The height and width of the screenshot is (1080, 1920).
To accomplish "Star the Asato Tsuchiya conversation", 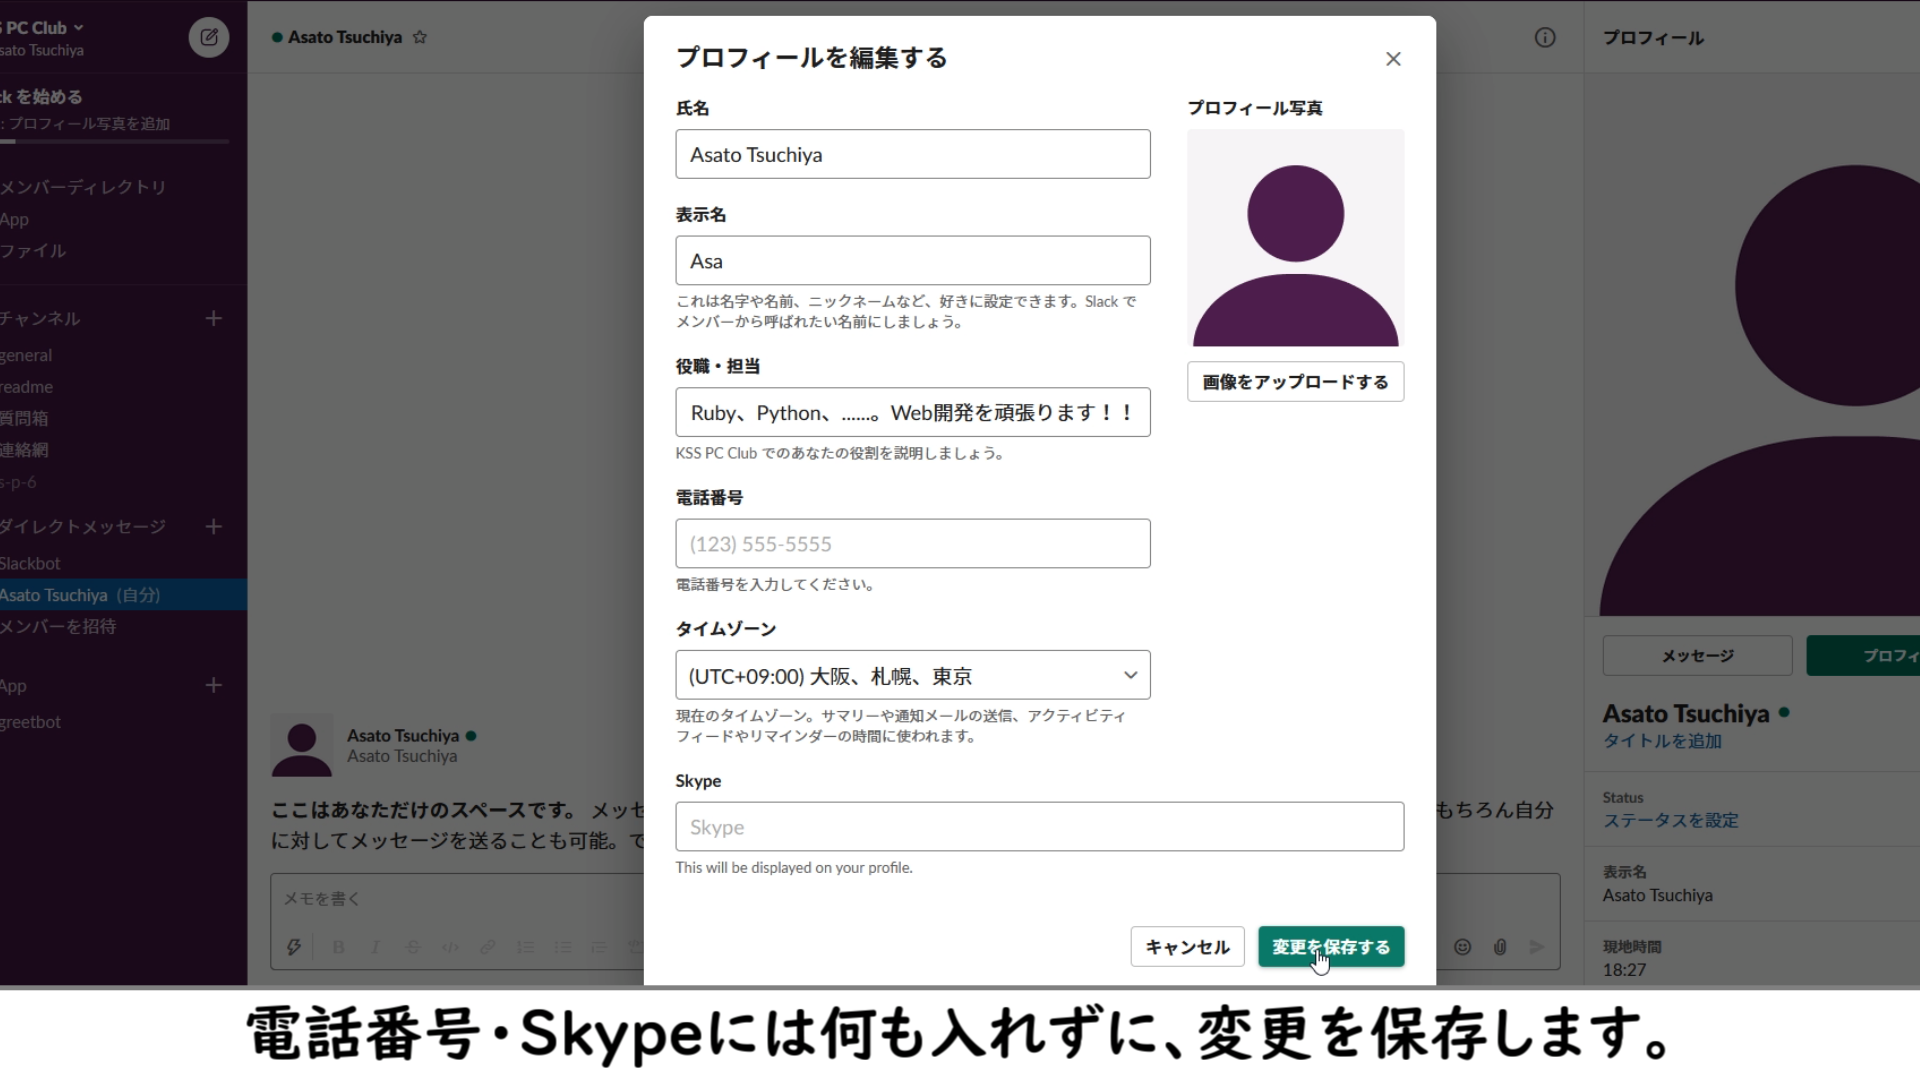I will tap(420, 37).
